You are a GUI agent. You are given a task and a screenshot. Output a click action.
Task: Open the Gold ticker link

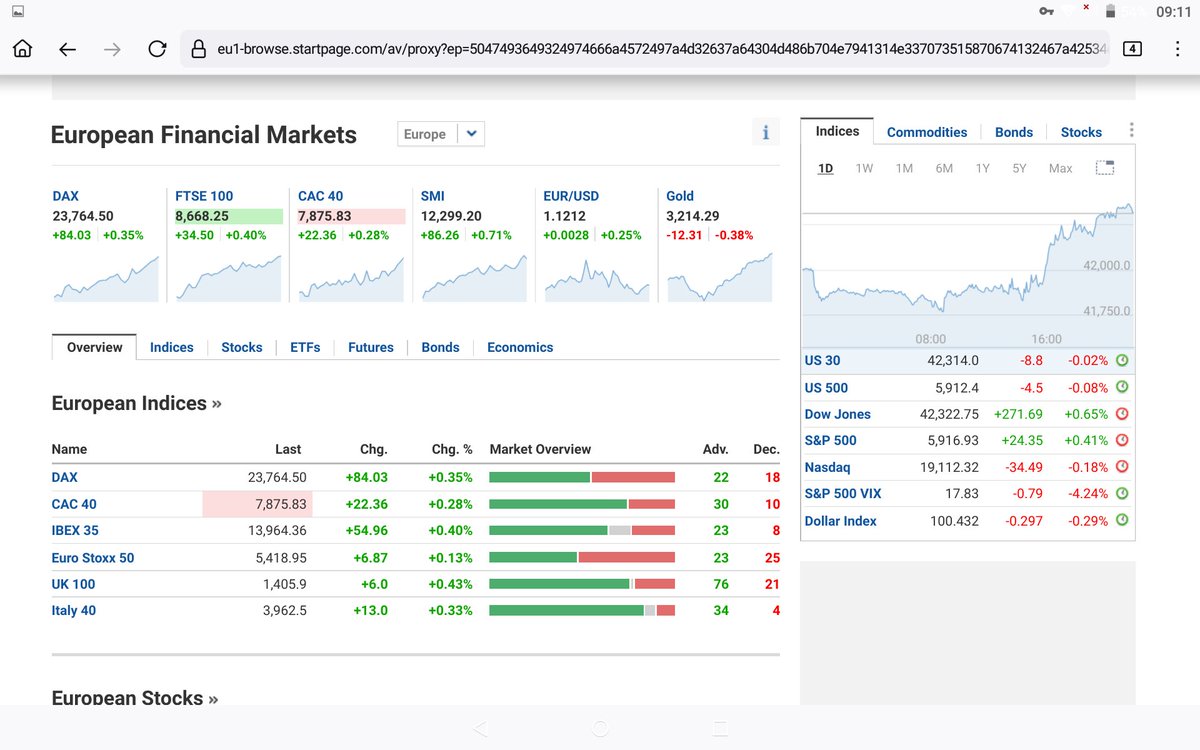[680, 196]
